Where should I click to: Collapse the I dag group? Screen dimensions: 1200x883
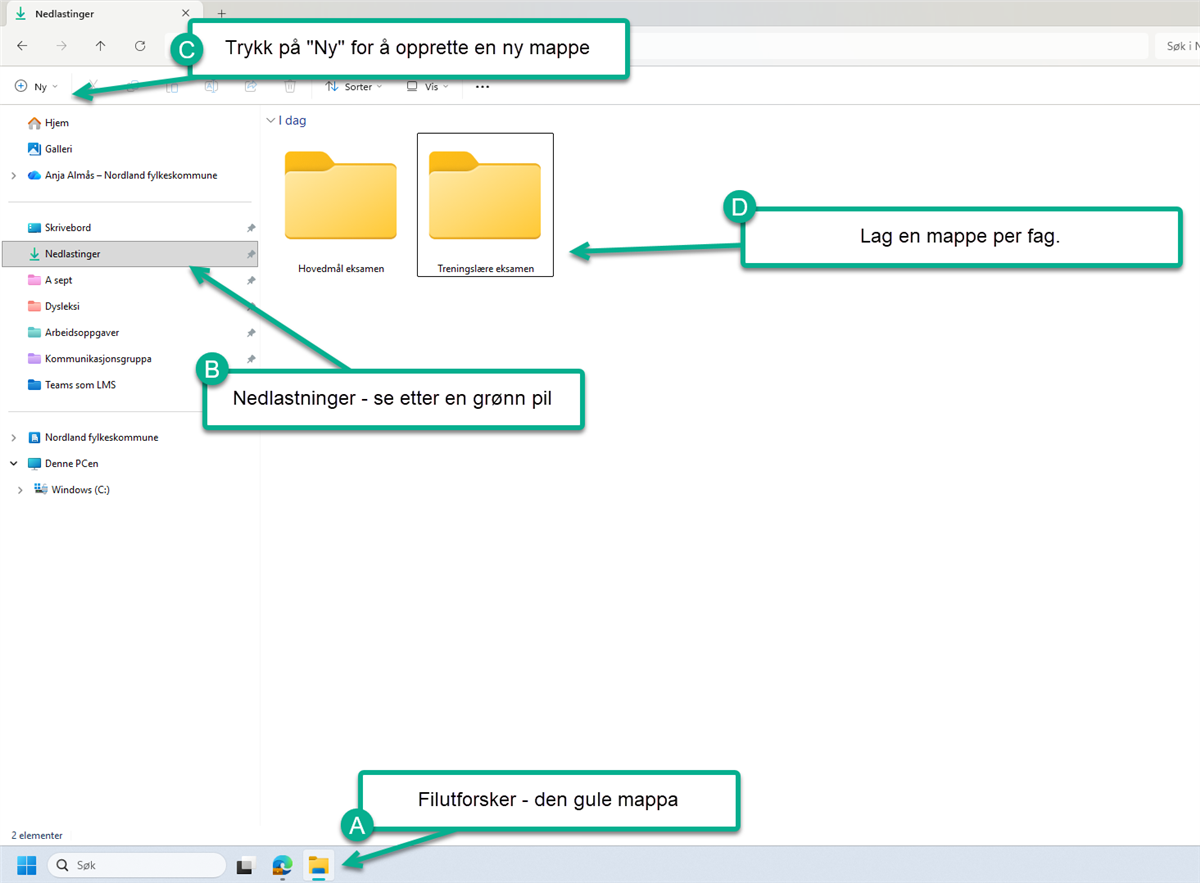pos(270,120)
